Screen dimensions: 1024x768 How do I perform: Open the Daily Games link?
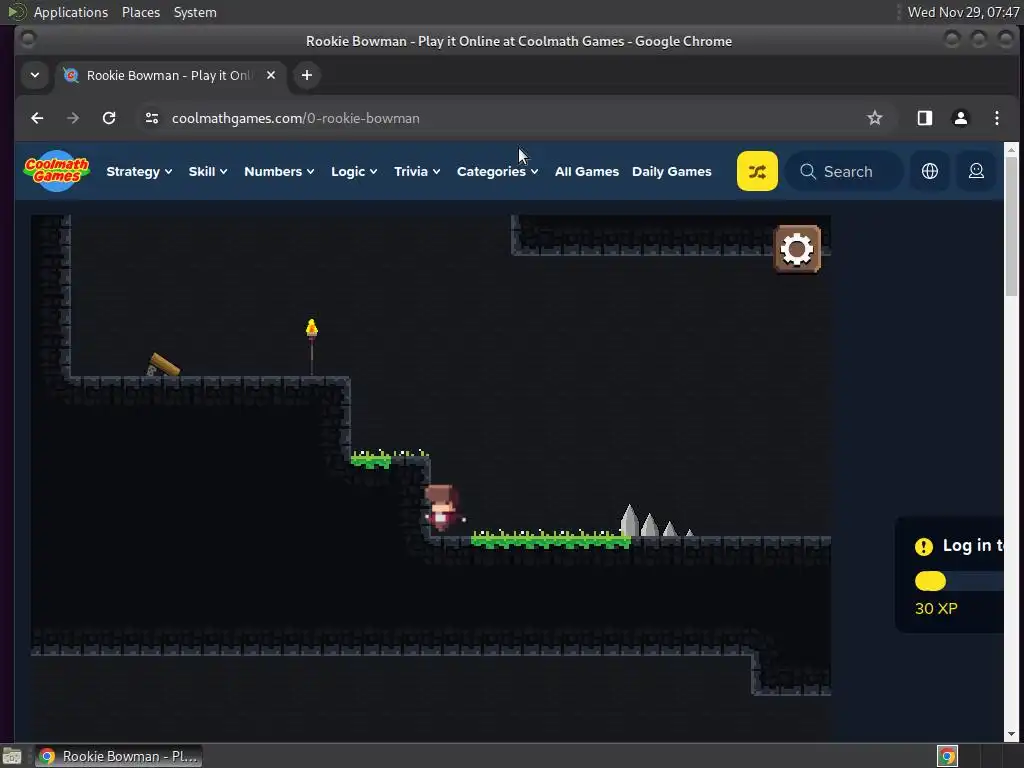pos(671,171)
